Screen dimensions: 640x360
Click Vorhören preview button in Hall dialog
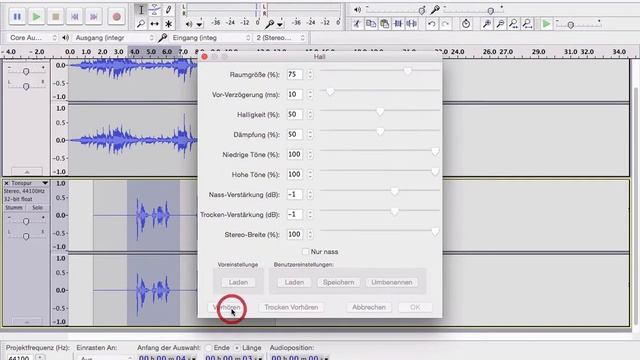click(x=227, y=307)
